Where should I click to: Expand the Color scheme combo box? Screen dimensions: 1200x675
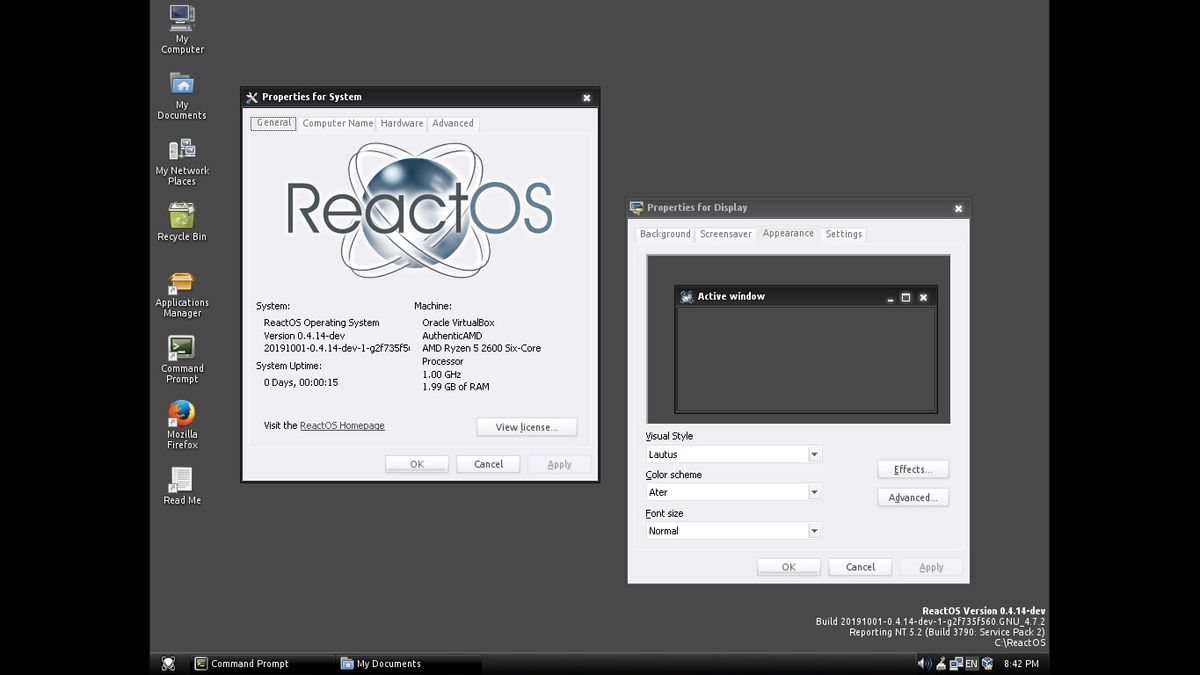[732, 492]
